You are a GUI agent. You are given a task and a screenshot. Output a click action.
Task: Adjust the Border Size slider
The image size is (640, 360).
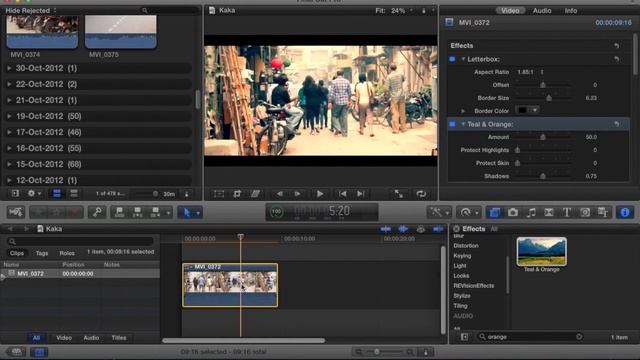point(549,98)
